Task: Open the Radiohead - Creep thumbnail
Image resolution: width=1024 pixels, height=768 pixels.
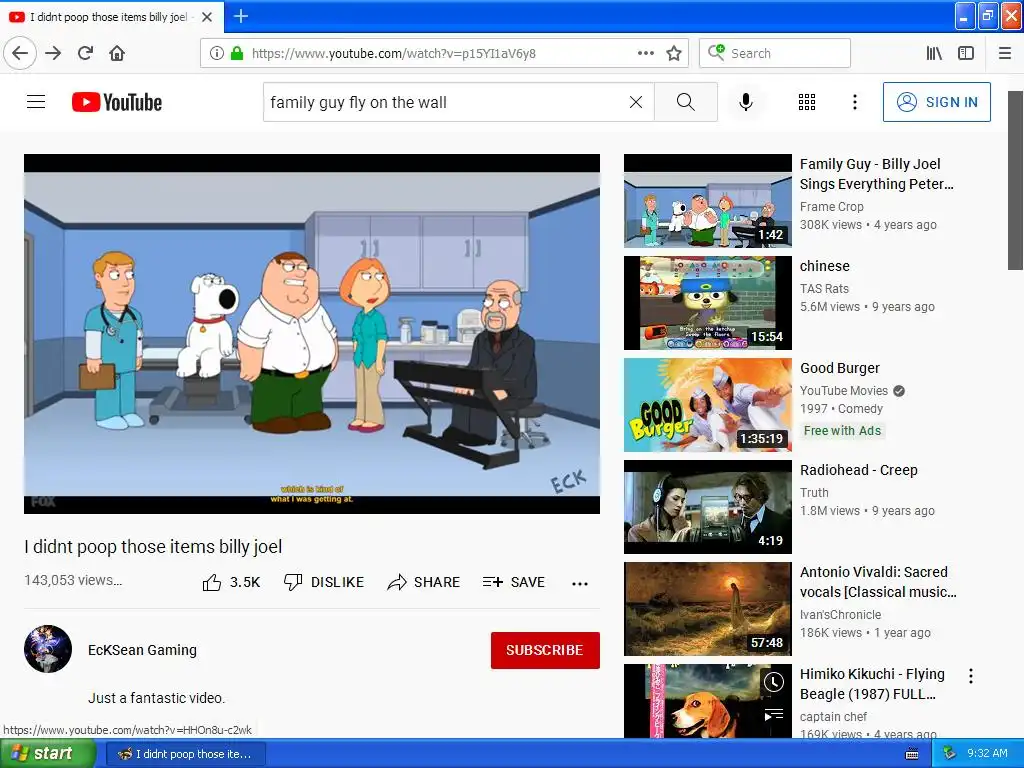Action: (708, 507)
